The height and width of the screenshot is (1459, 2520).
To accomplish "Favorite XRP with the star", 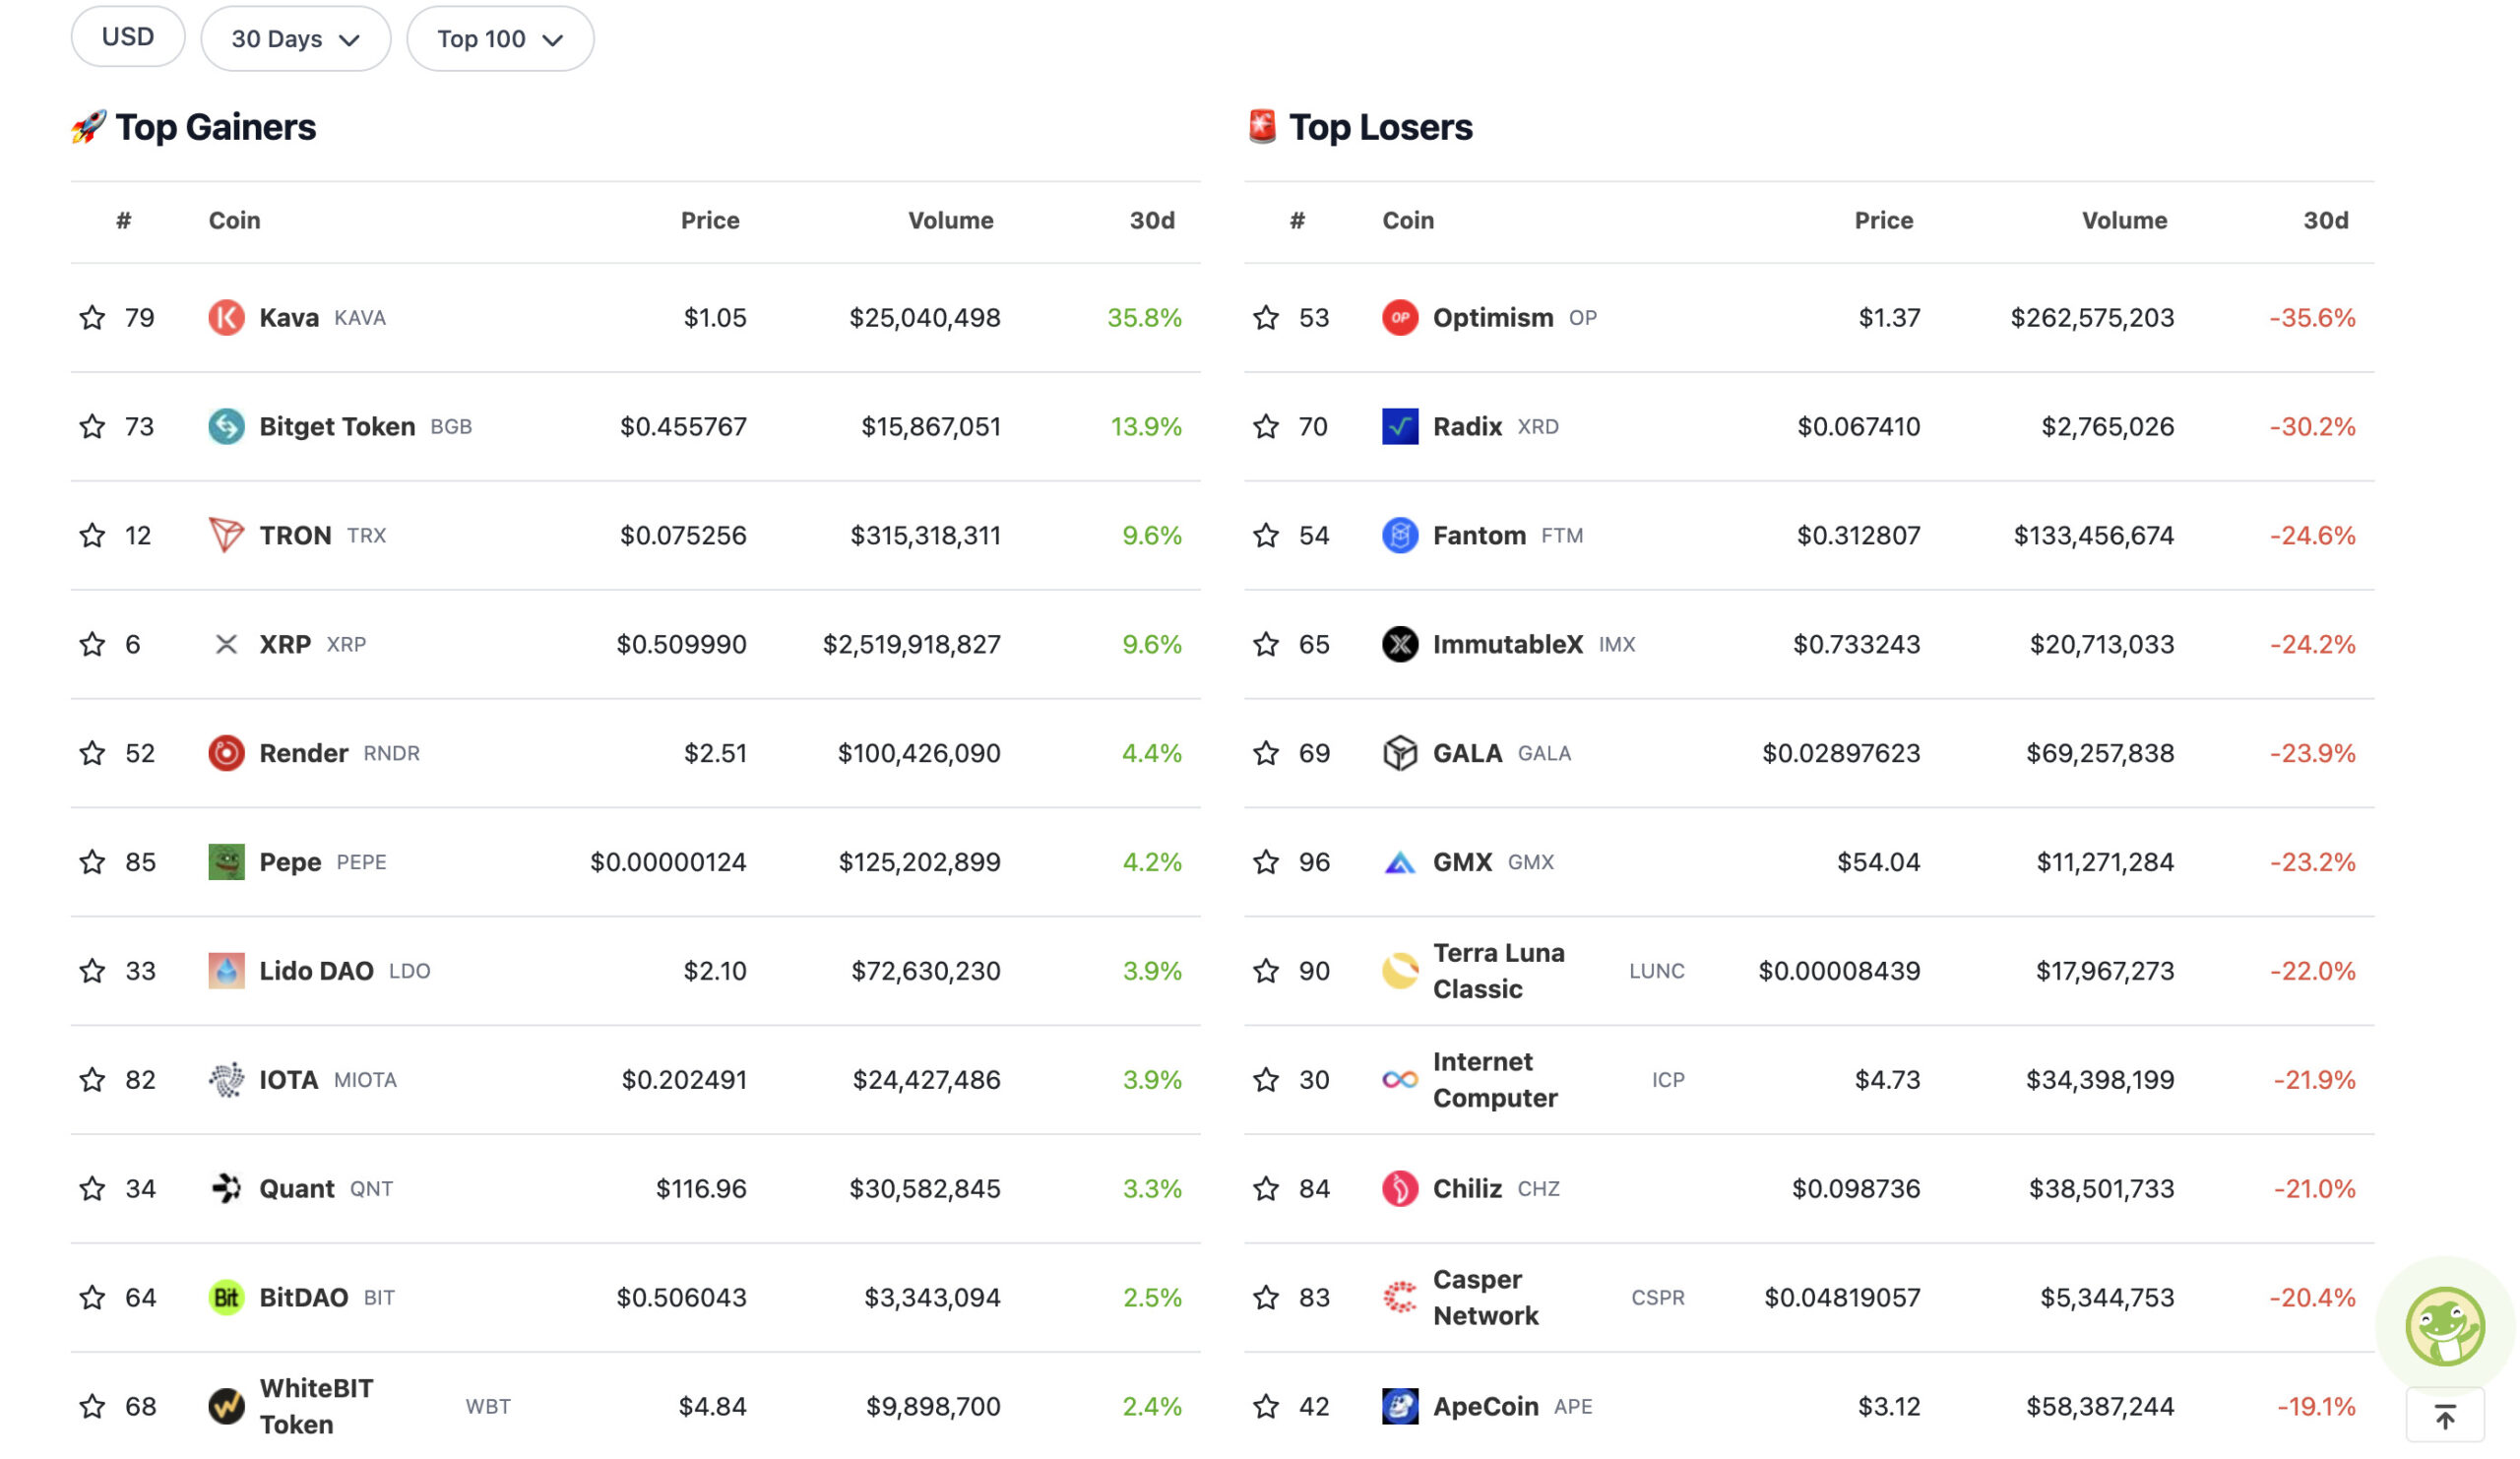I will [x=92, y=644].
